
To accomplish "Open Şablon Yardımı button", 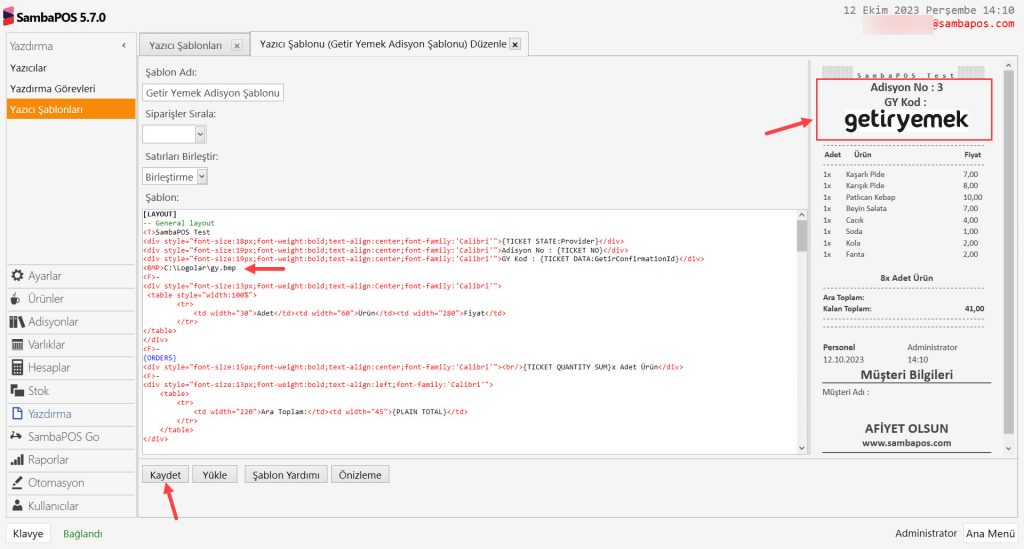I will coord(286,475).
